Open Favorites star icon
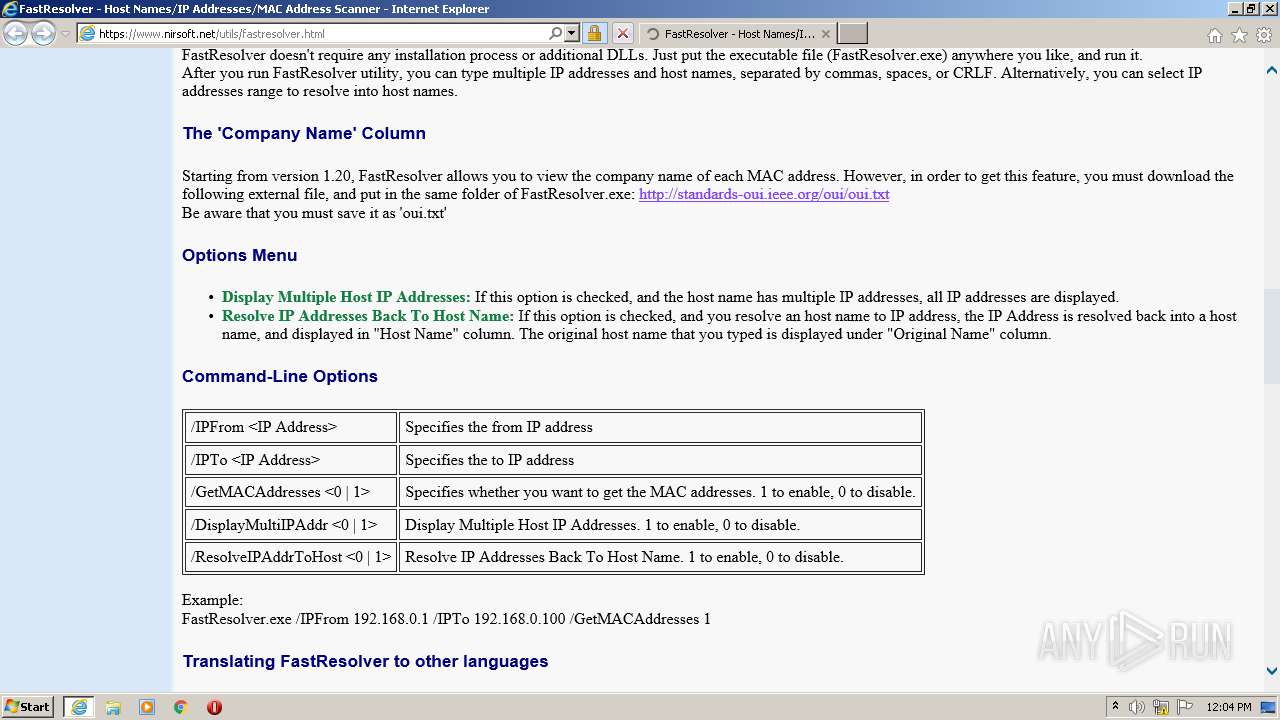Image resolution: width=1280 pixels, height=720 pixels. click(1239, 35)
